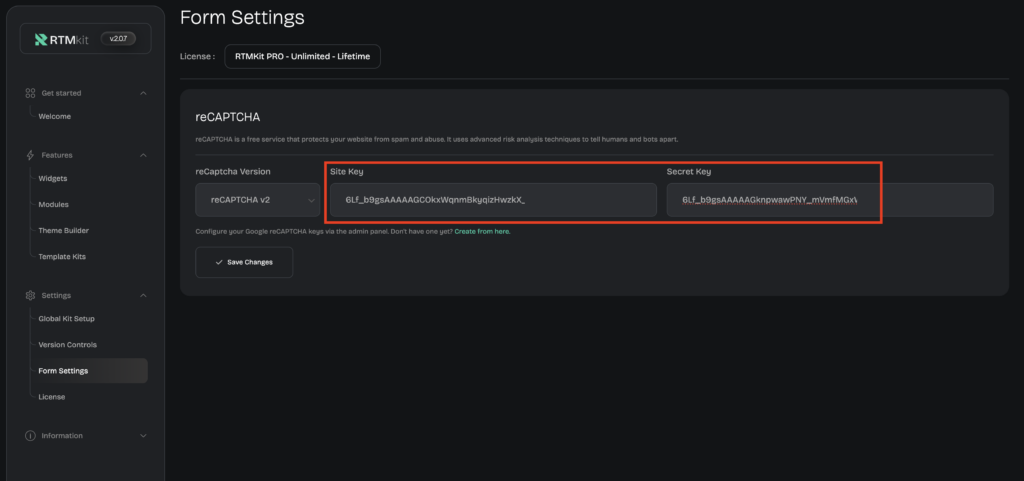This screenshot has height=481, width=1024.
Task: Open the Widgets menu item
Action: pyautogui.click(x=53, y=178)
